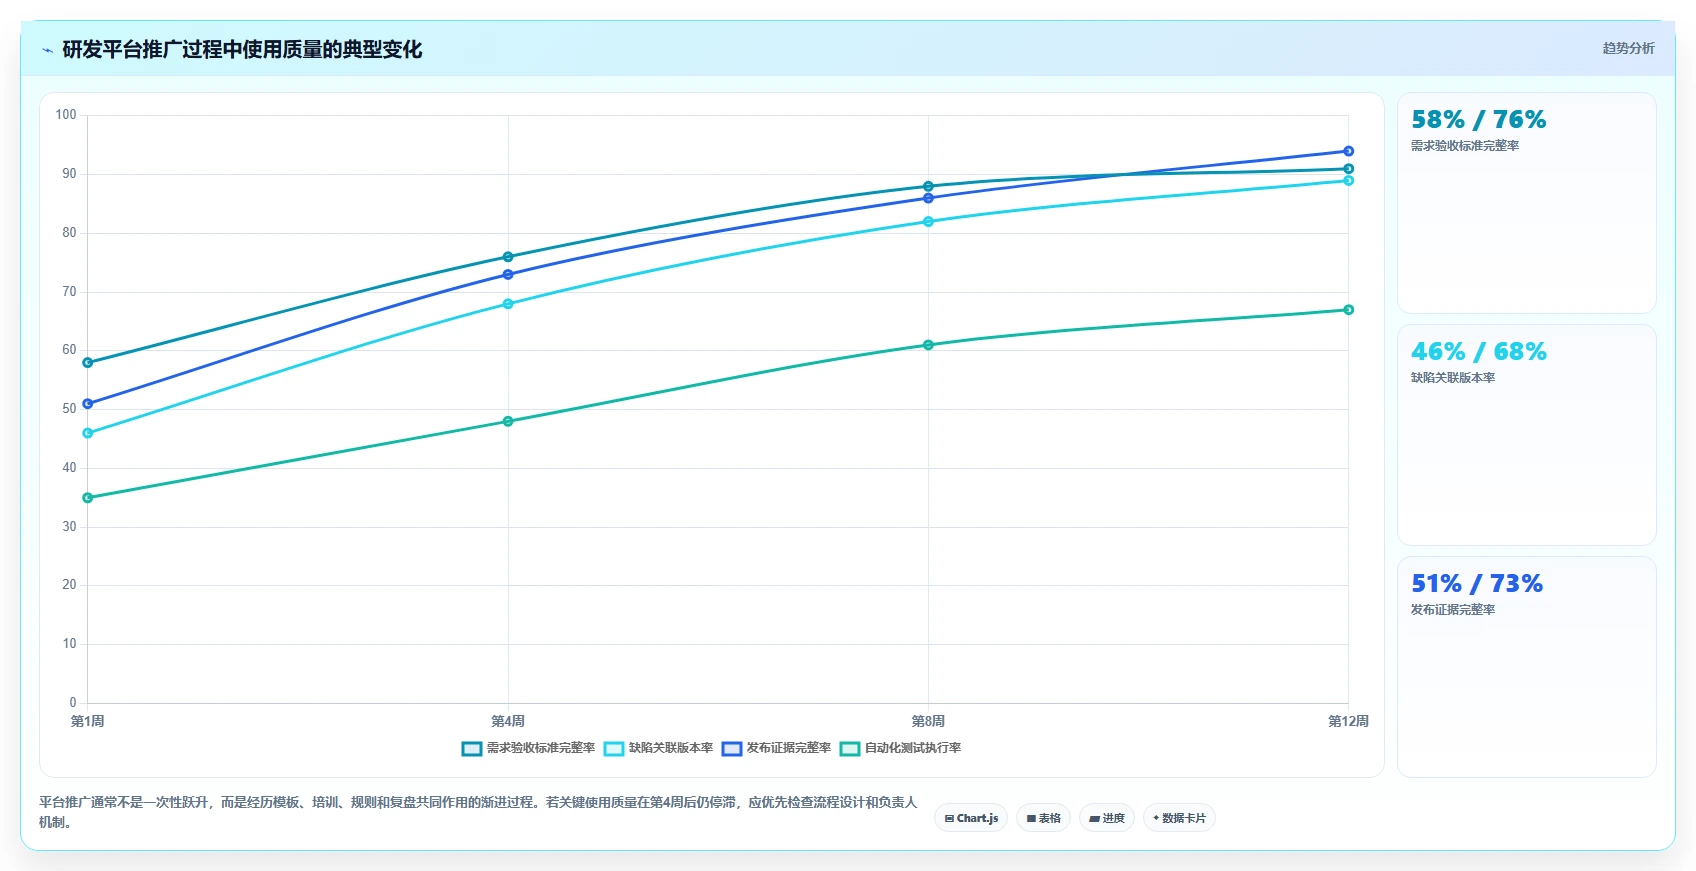
Task: Click the 第12周 x-axis label
Action: click(x=1348, y=721)
